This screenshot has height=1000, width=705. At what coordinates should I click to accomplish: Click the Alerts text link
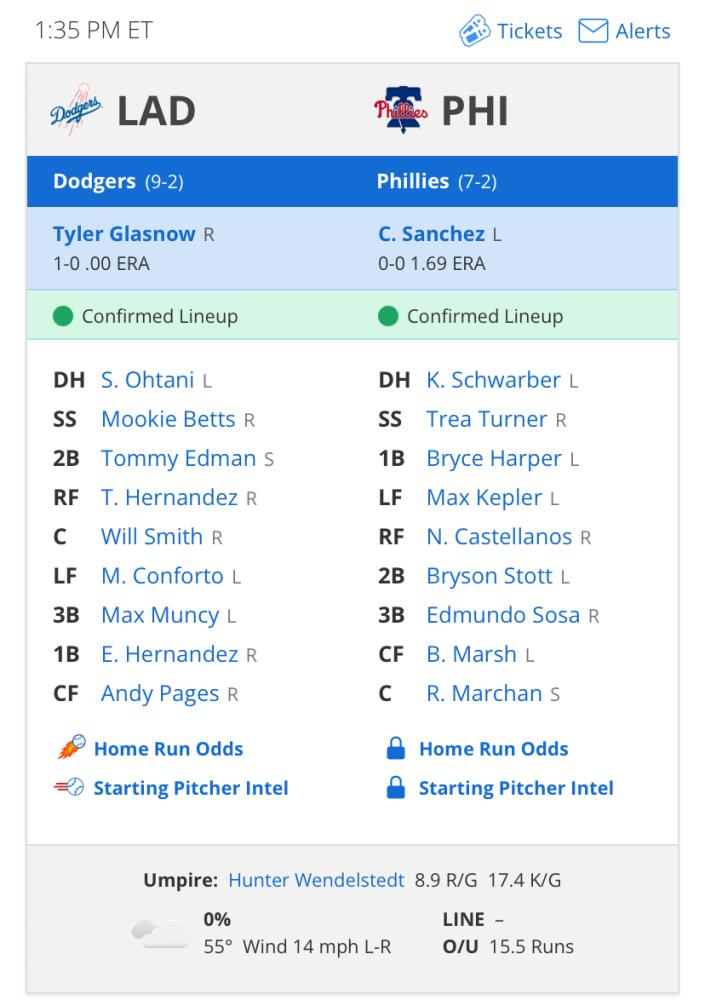642,31
